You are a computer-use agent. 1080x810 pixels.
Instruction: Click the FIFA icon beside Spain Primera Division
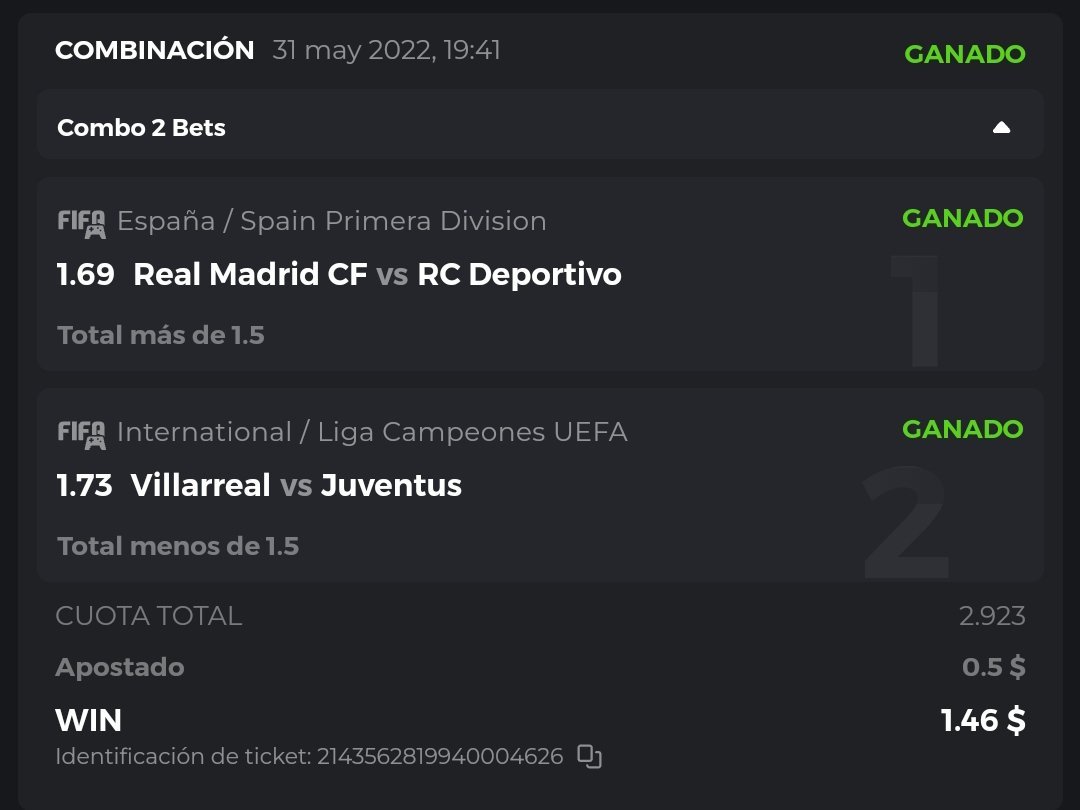click(81, 222)
